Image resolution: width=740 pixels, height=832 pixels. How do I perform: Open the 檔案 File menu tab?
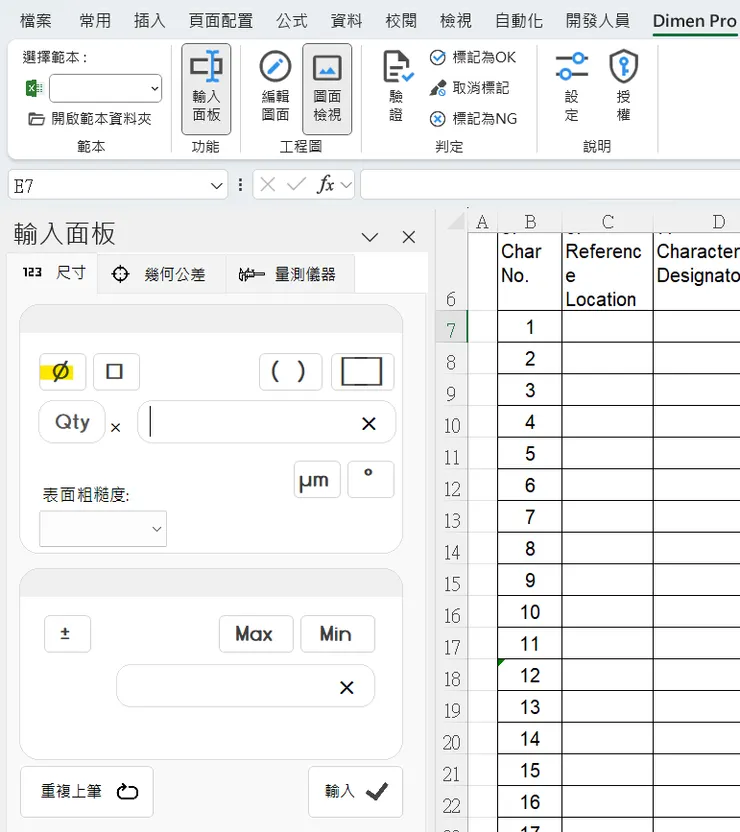[x=36, y=21]
